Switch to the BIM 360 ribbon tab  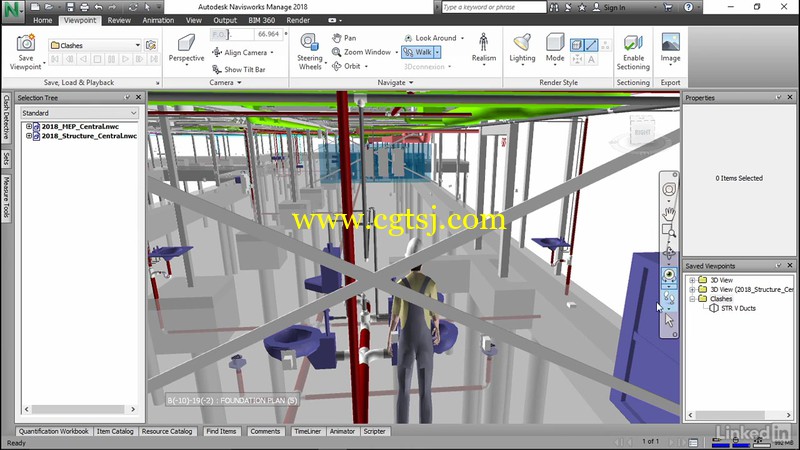[x=261, y=20]
